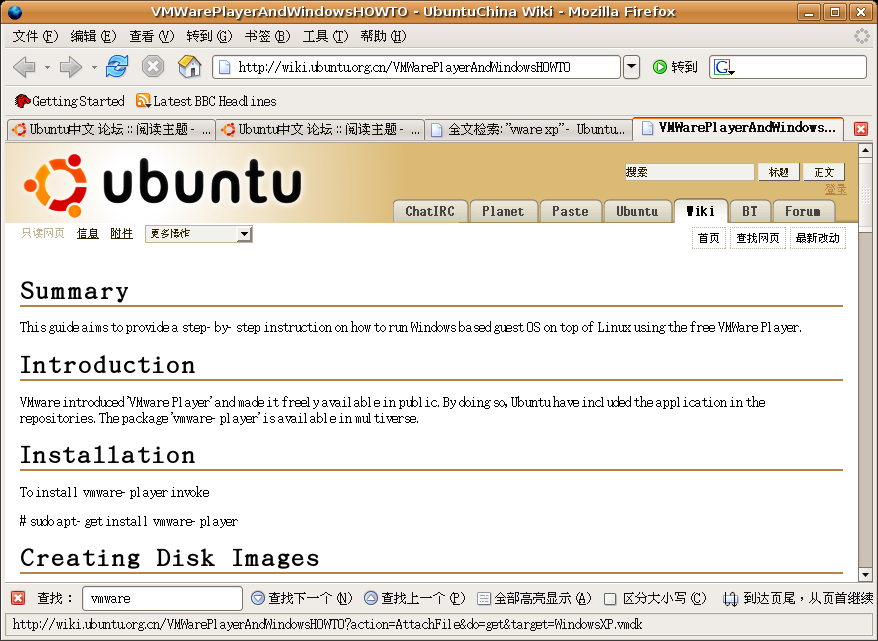The width and height of the screenshot is (878, 641).
Task: Open the Forum site tab
Action: tap(803, 212)
